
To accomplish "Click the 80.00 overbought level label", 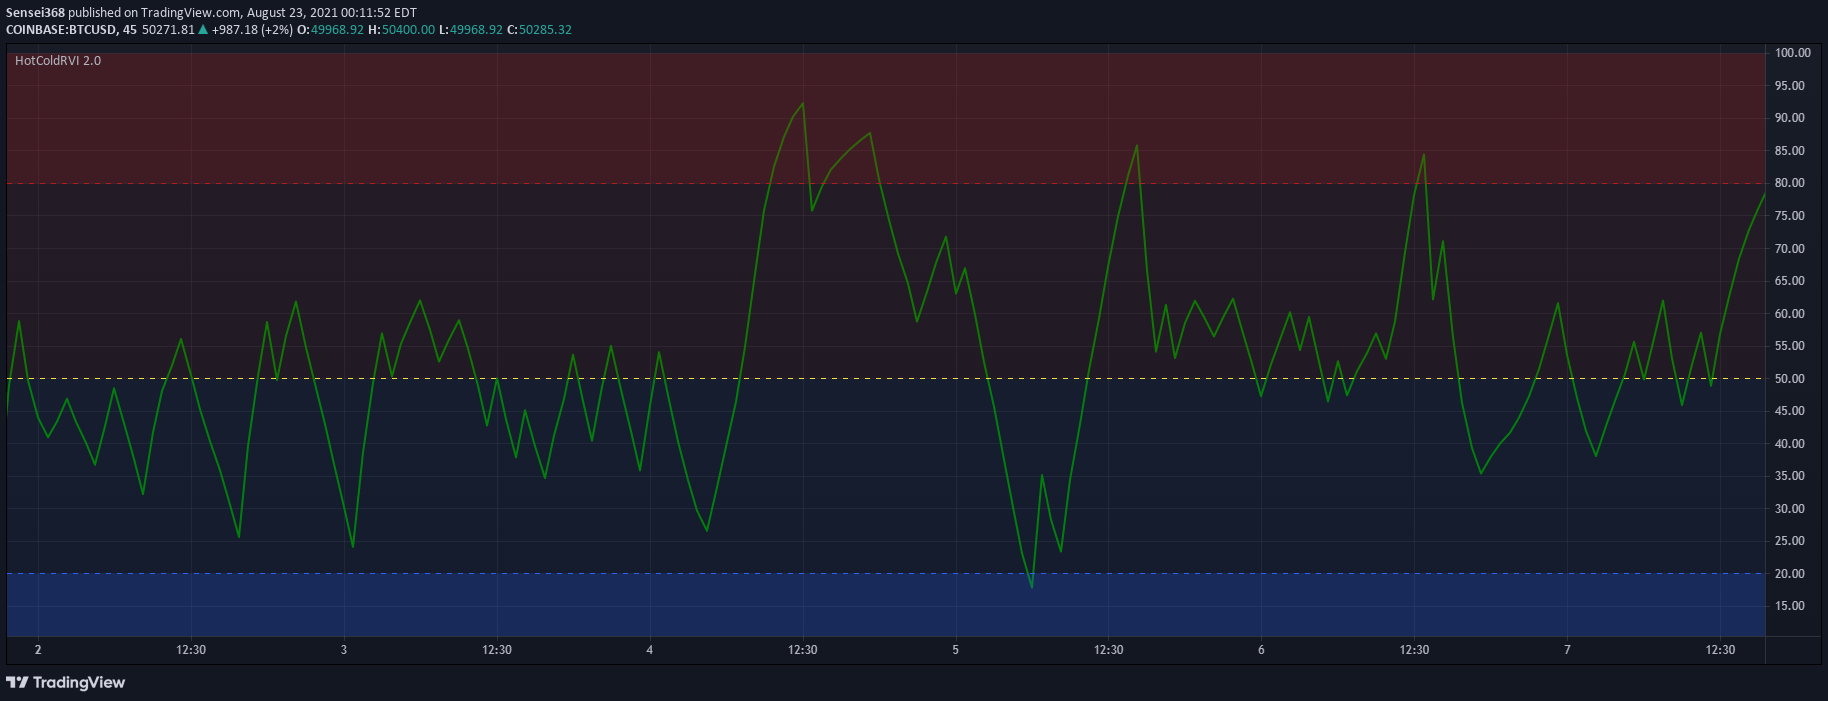I will coord(1790,183).
